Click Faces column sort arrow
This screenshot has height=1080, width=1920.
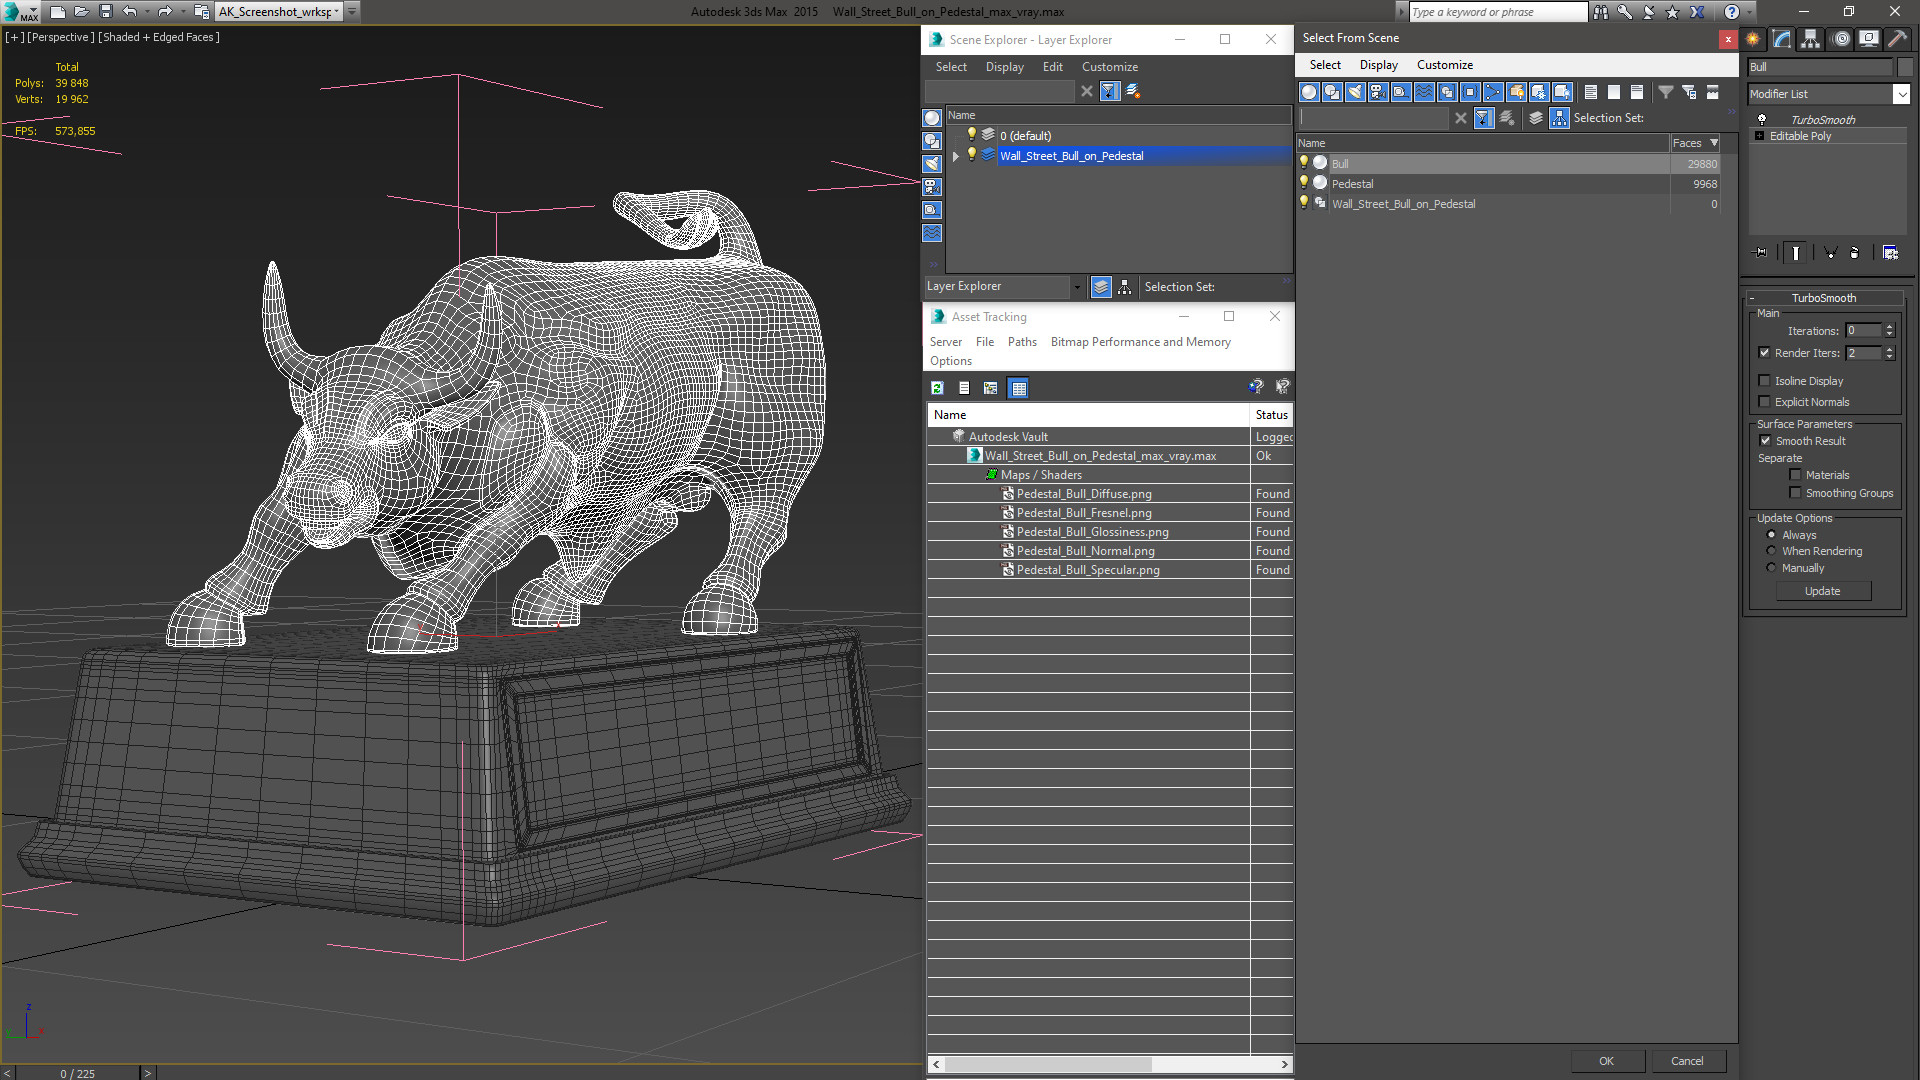pyautogui.click(x=1714, y=143)
